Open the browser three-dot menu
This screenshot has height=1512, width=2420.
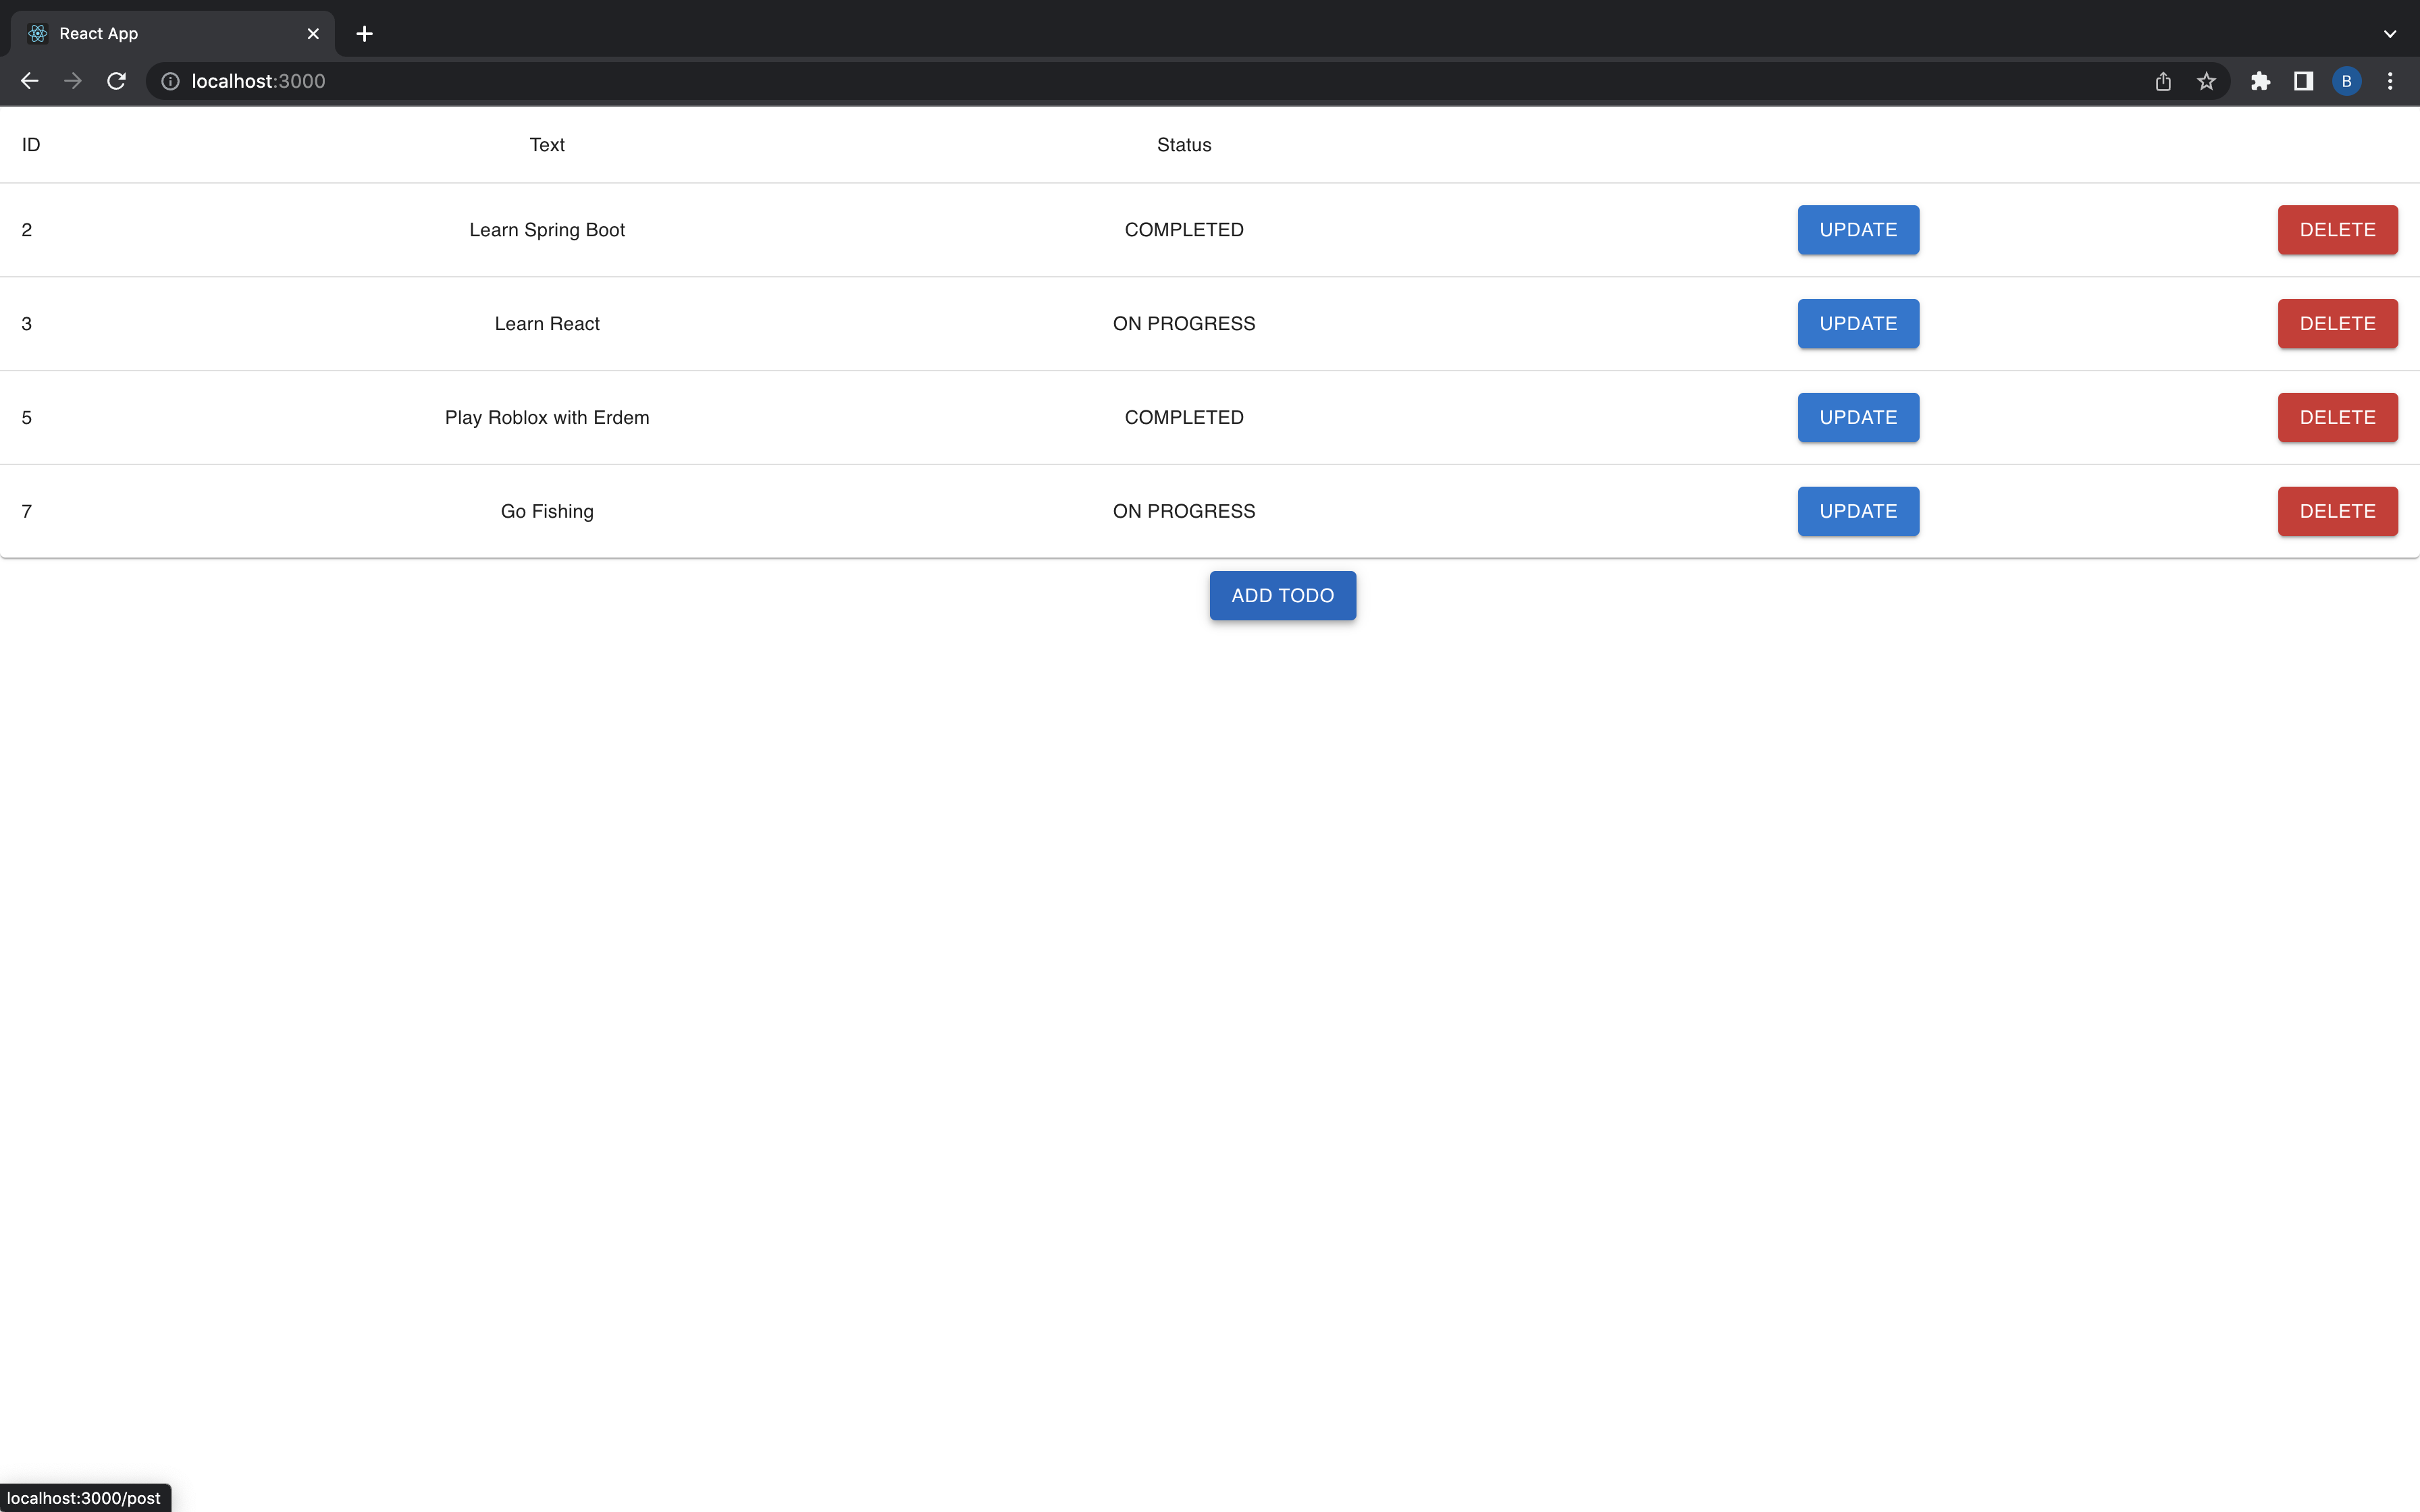point(2390,81)
